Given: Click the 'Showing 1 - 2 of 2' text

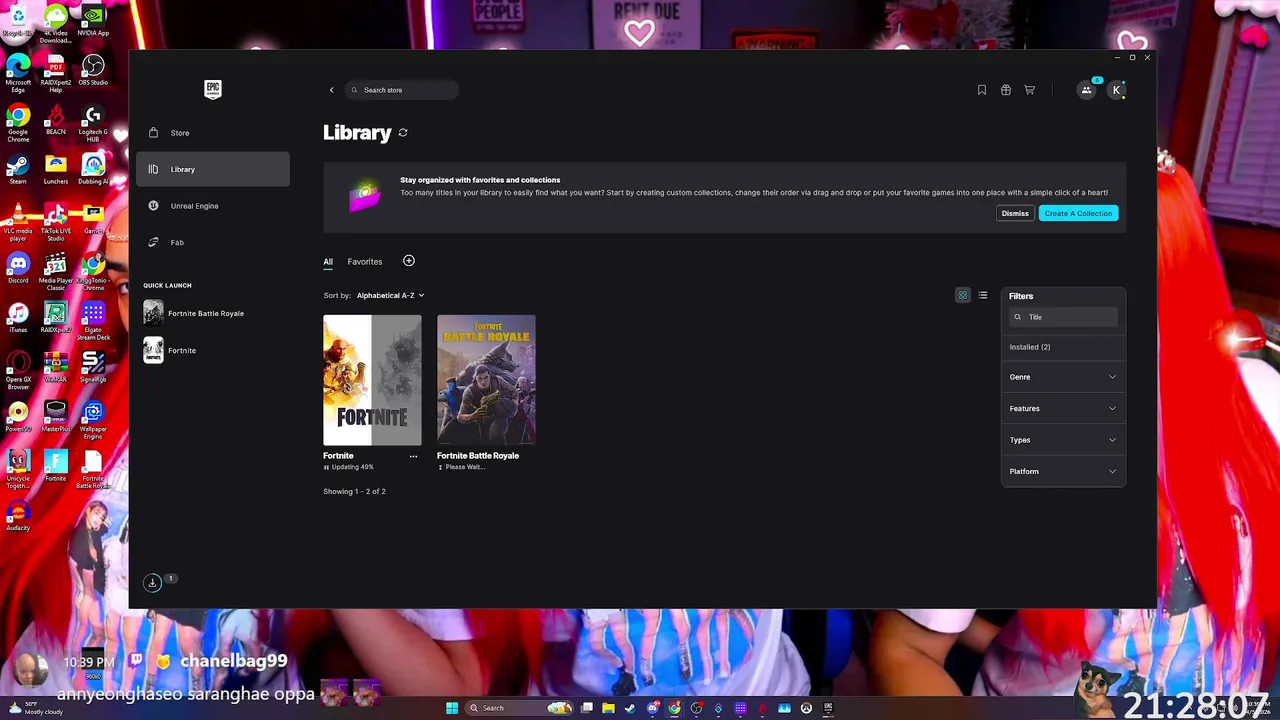Looking at the screenshot, I should tap(354, 492).
